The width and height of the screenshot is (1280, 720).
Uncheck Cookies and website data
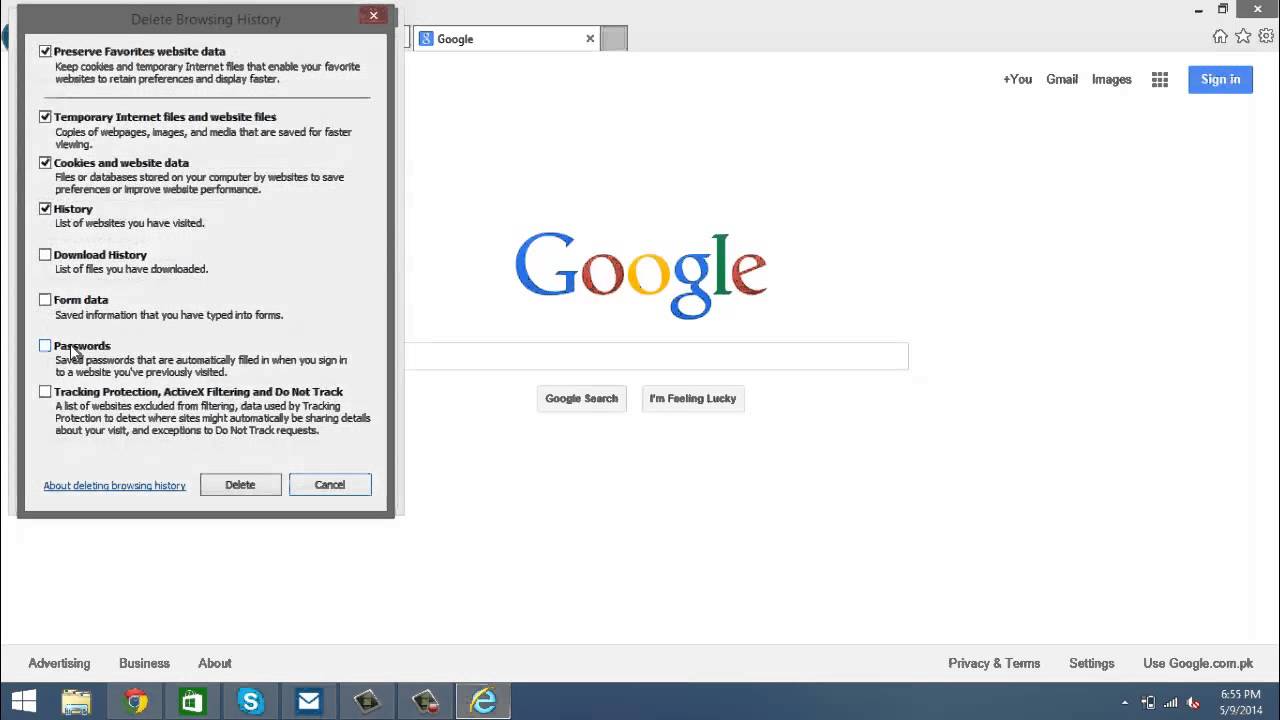[x=45, y=163]
